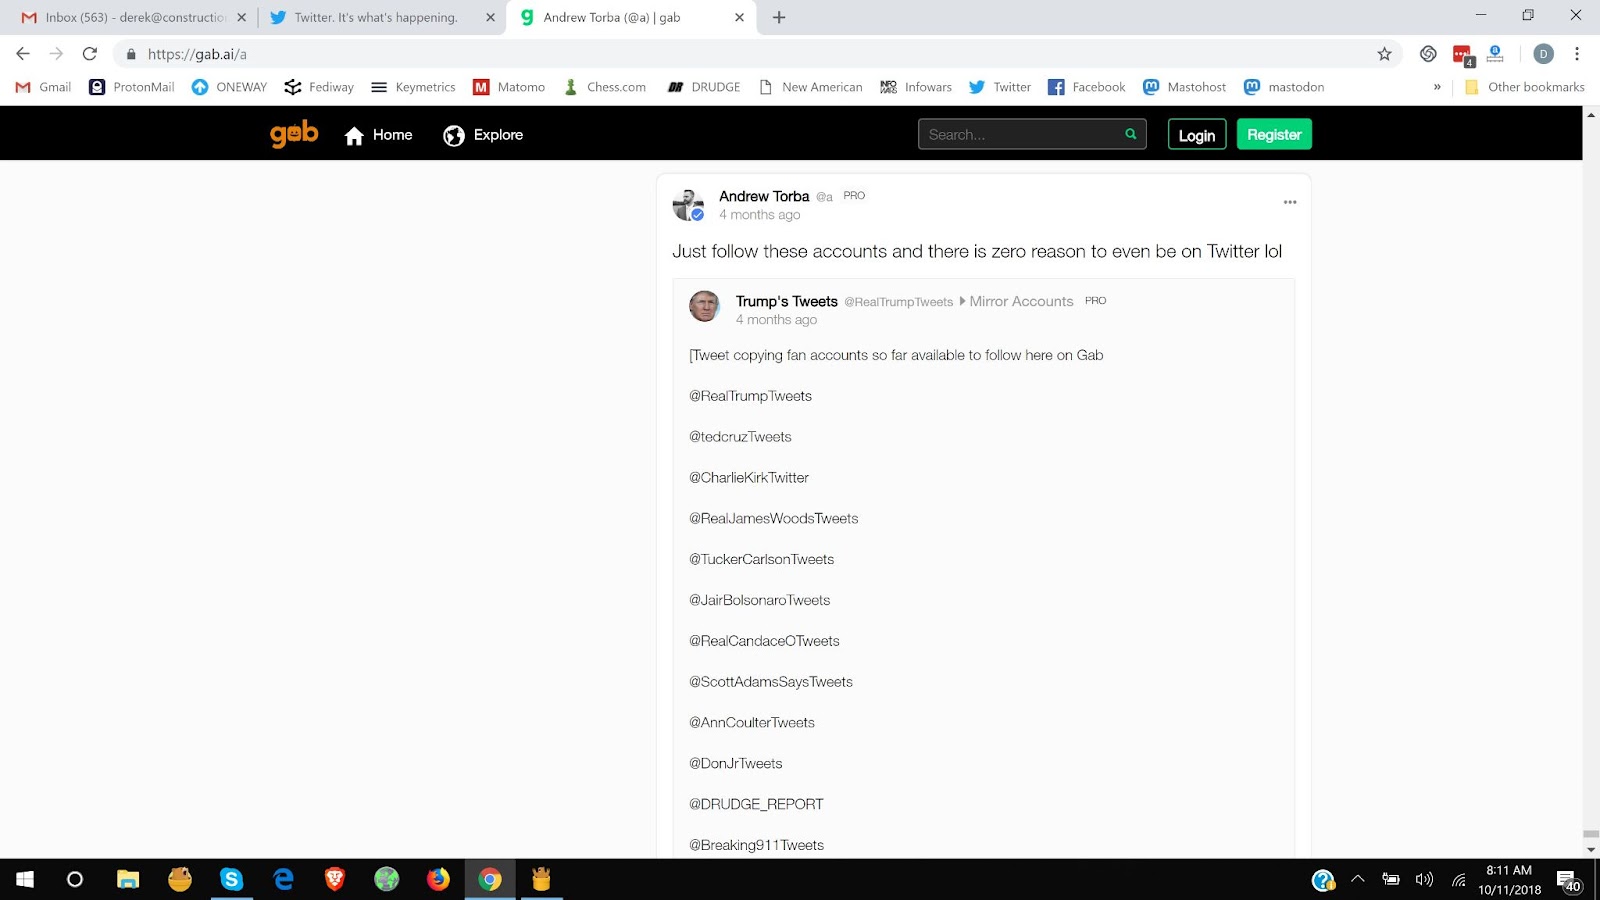Open Andrew Torba profile name link
Viewport: 1600px width, 900px height.
tap(764, 196)
